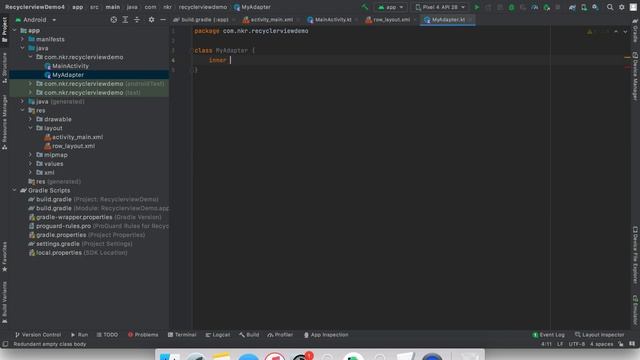Sync project with Gradle files icon
The height and width of the screenshot is (360, 640).
tap(572, 7)
